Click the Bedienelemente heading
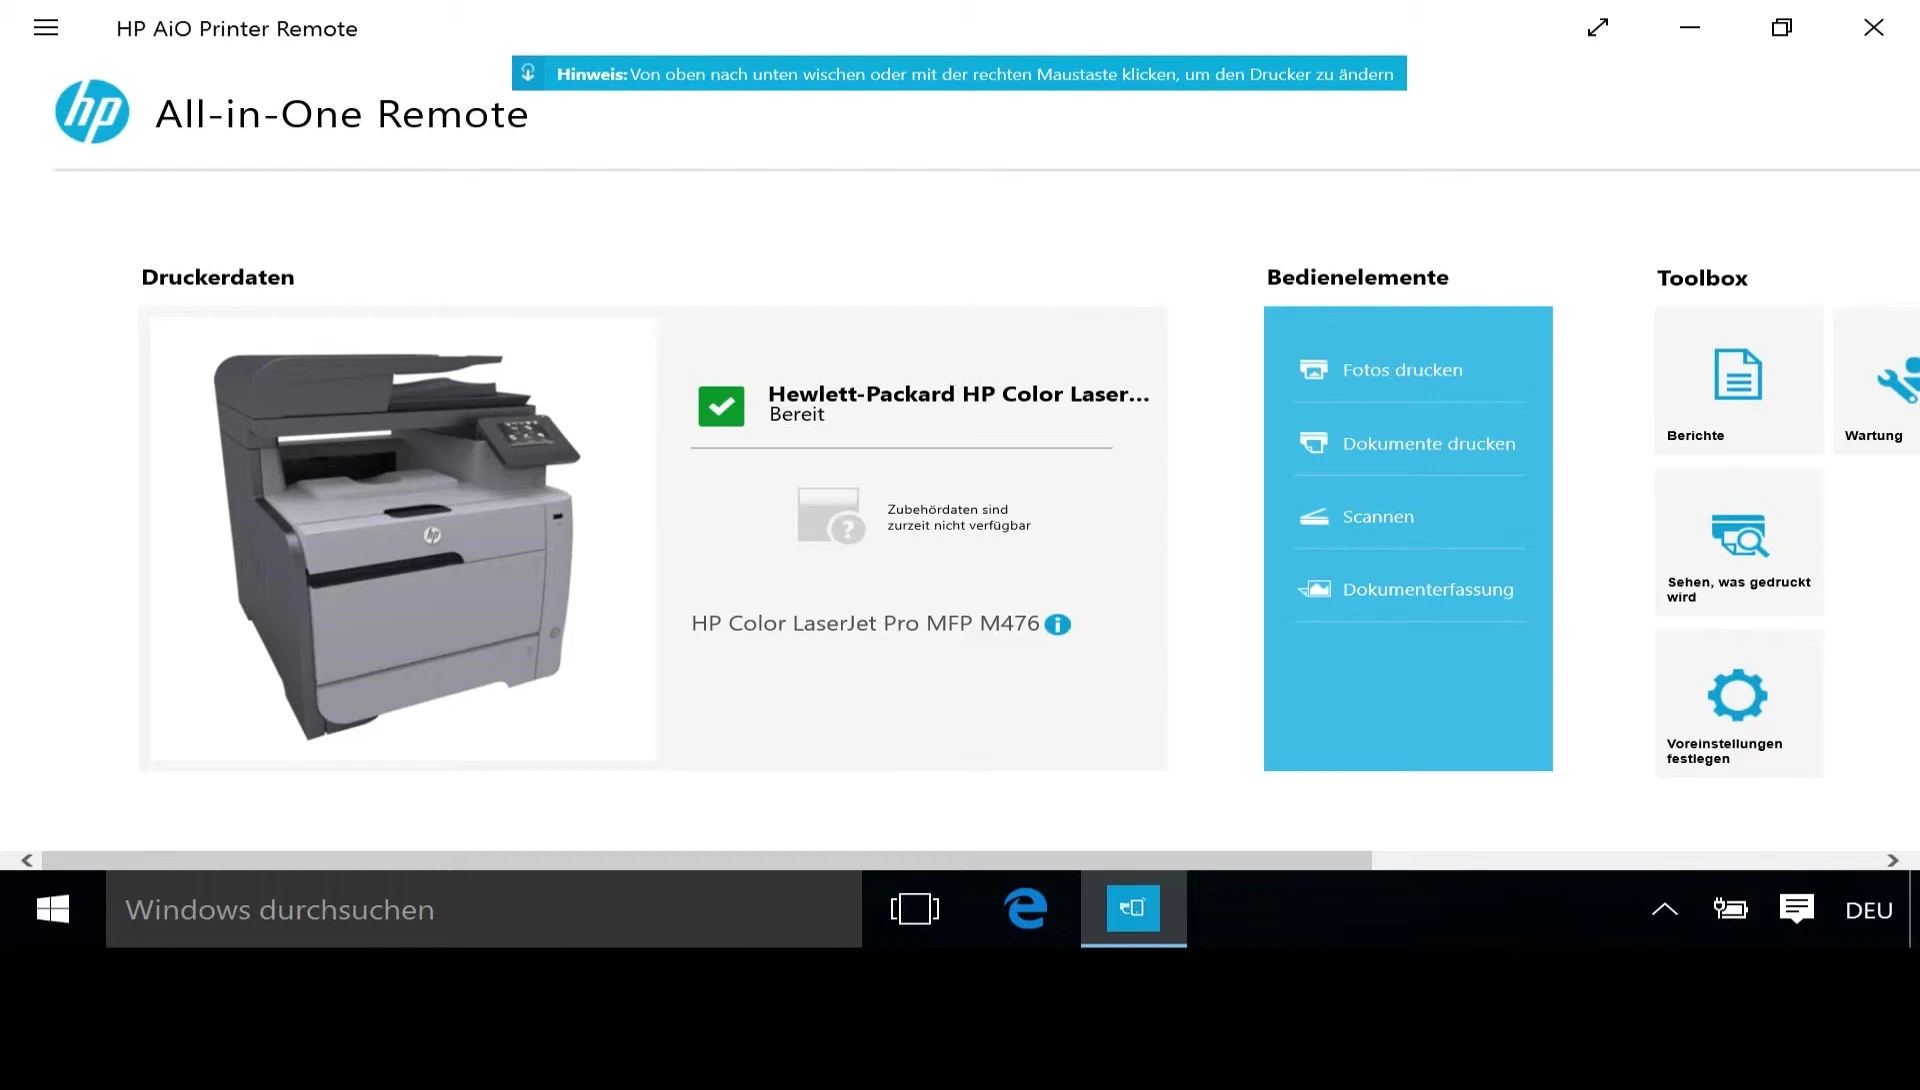This screenshot has width=1920, height=1090. [x=1358, y=277]
